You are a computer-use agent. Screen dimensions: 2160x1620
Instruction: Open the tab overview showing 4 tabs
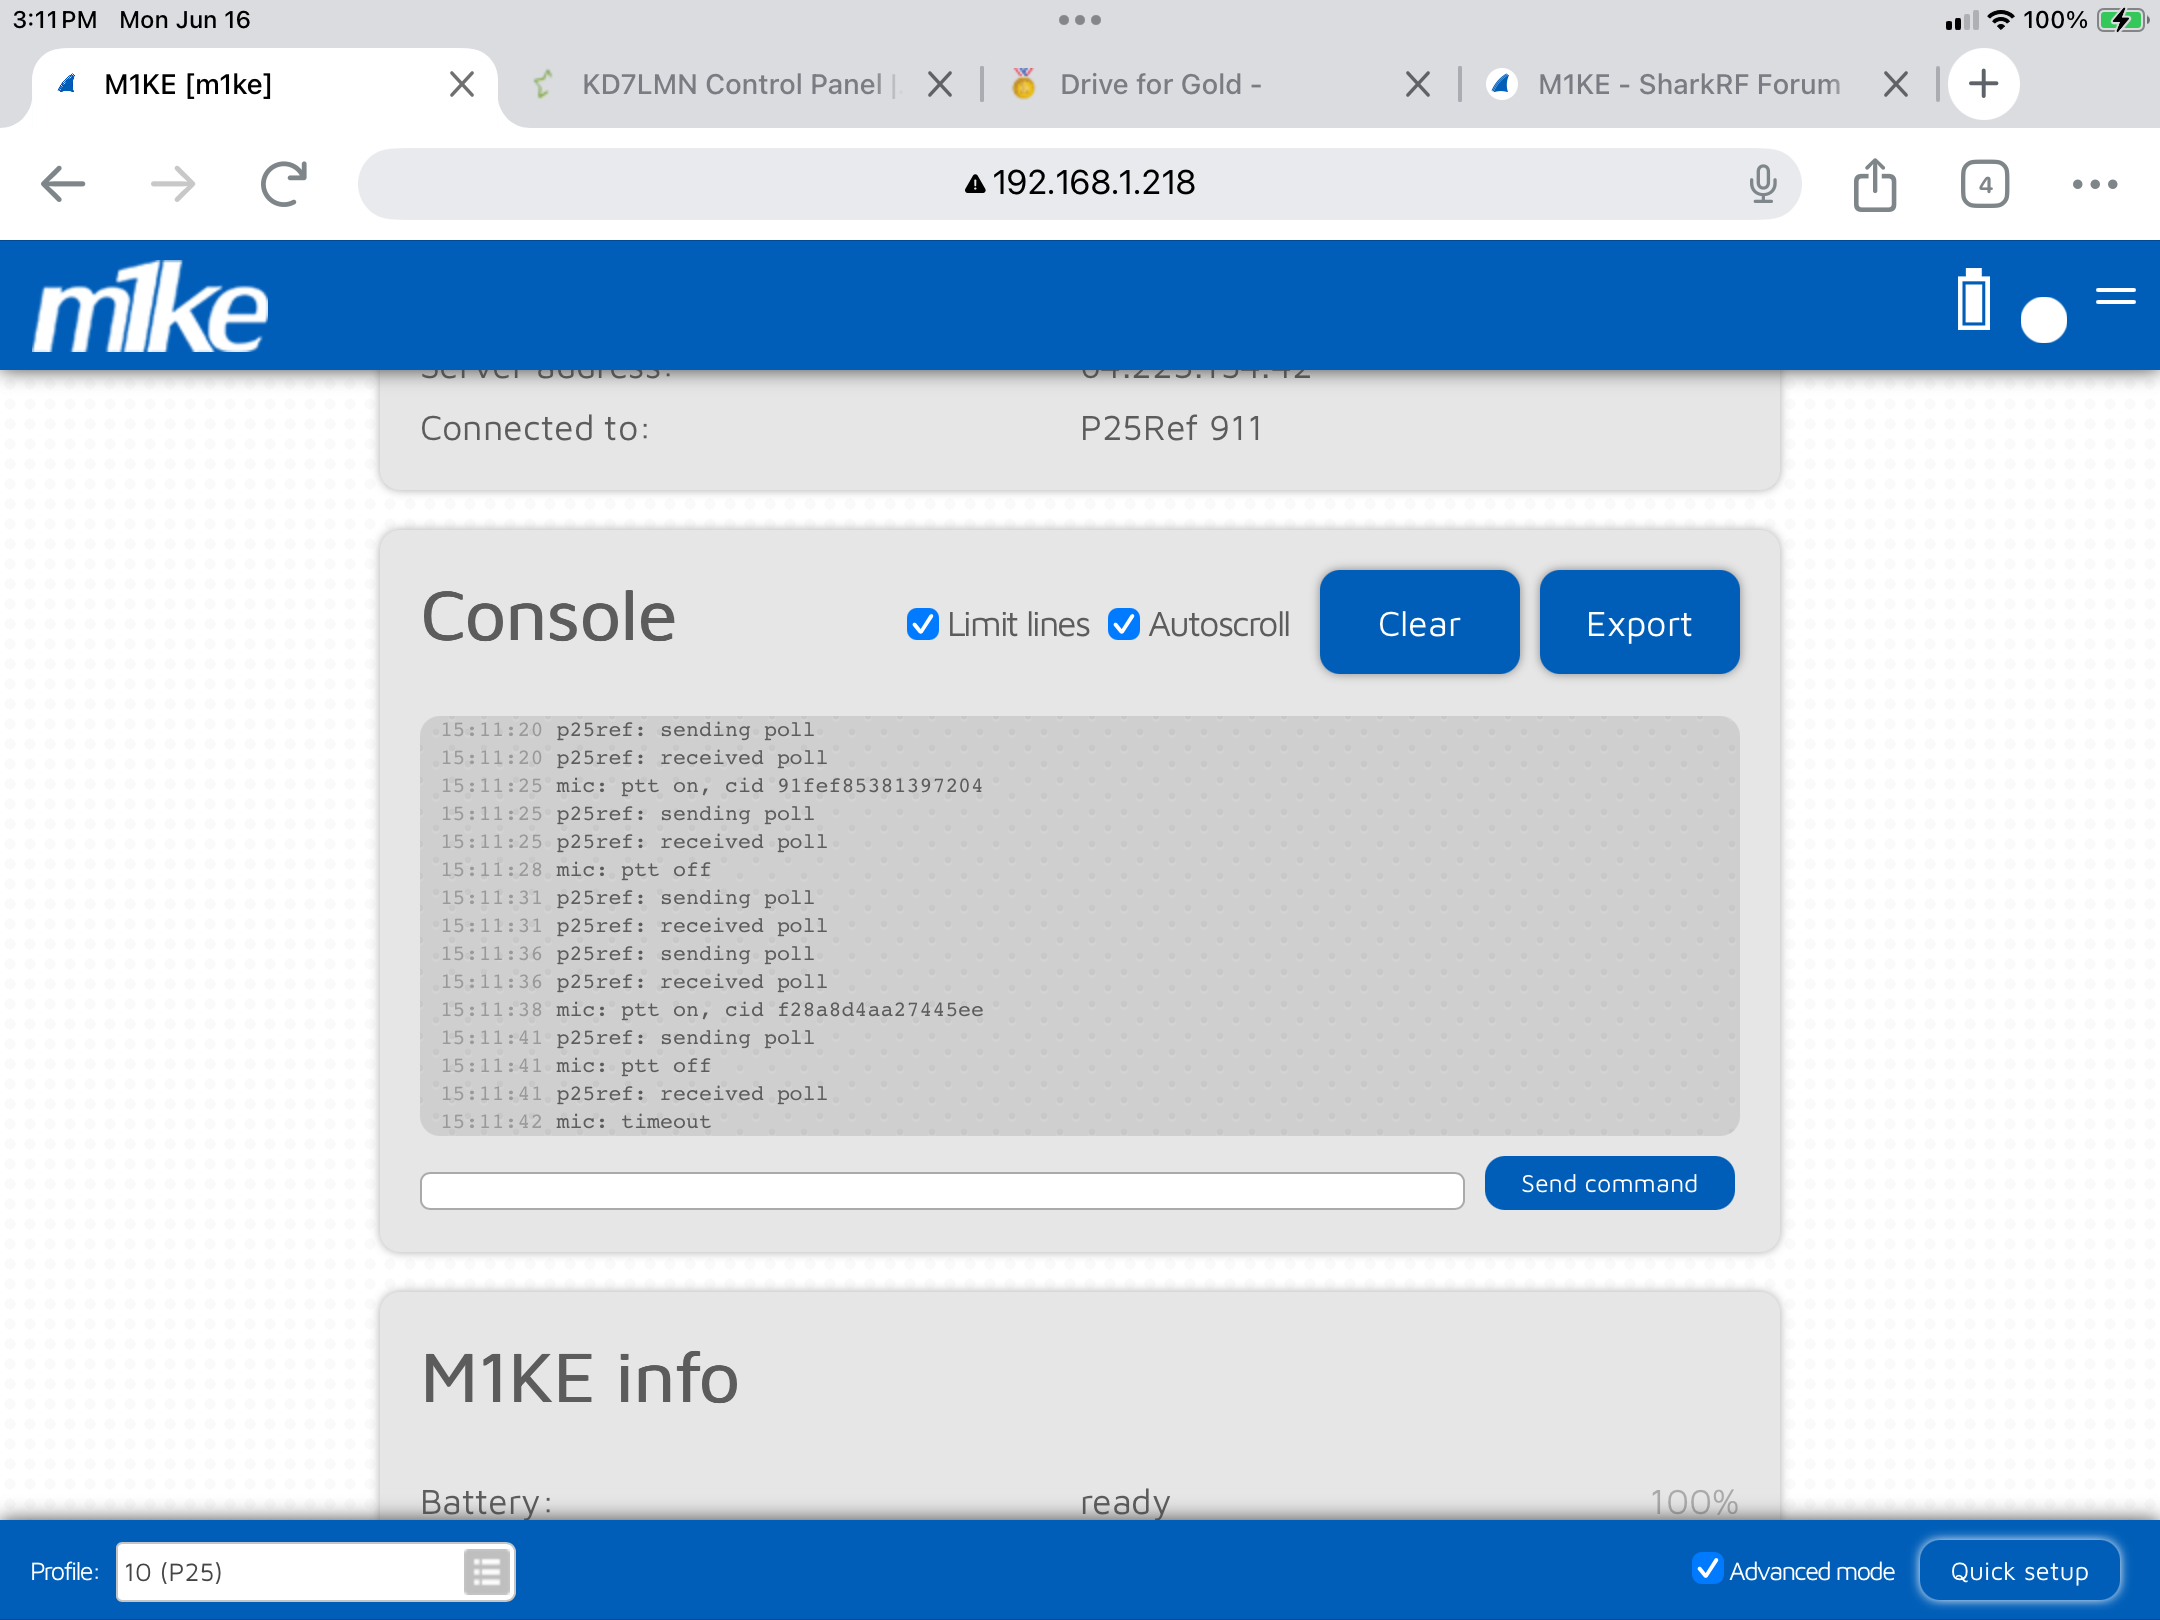1984,185
